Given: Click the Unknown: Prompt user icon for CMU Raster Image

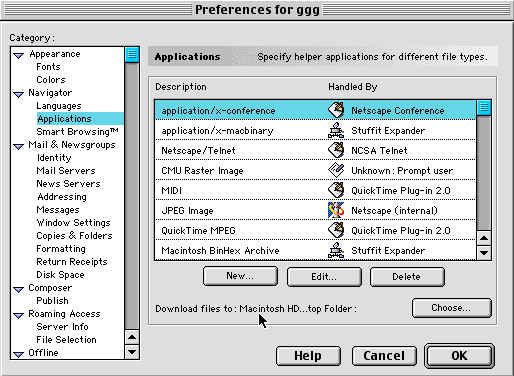Looking at the screenshot, I should pyautogui.click(x=336, y=170).
